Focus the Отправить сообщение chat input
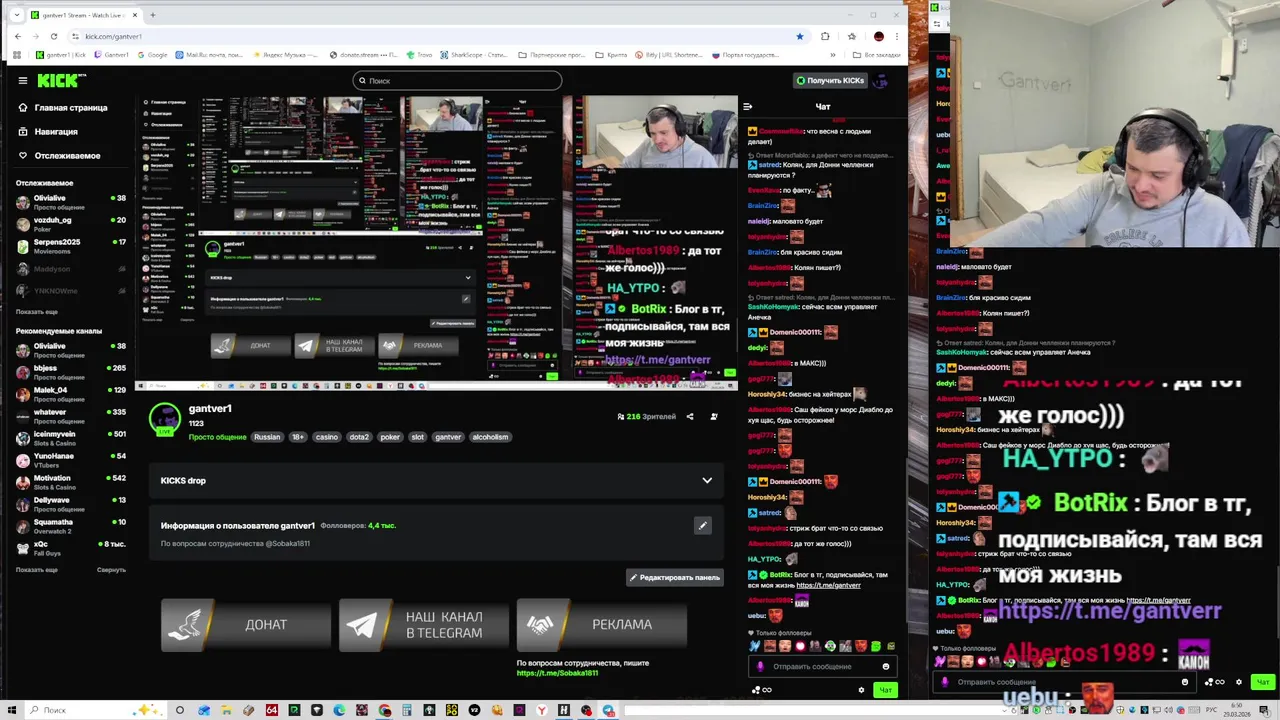The width and height of the screenshot is (1280, 720). (820, 666)
